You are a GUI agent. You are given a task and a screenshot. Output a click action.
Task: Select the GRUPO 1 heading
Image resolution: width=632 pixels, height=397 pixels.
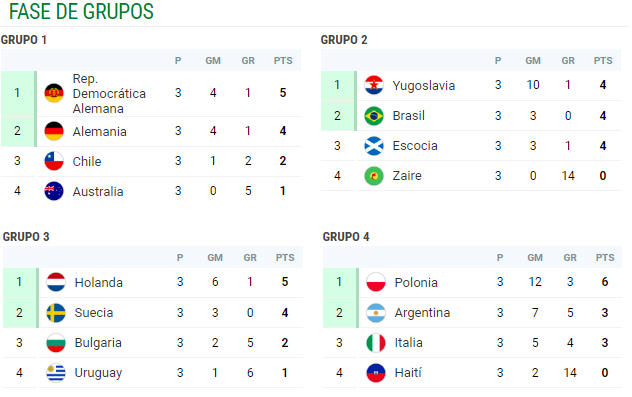[24, 40]
